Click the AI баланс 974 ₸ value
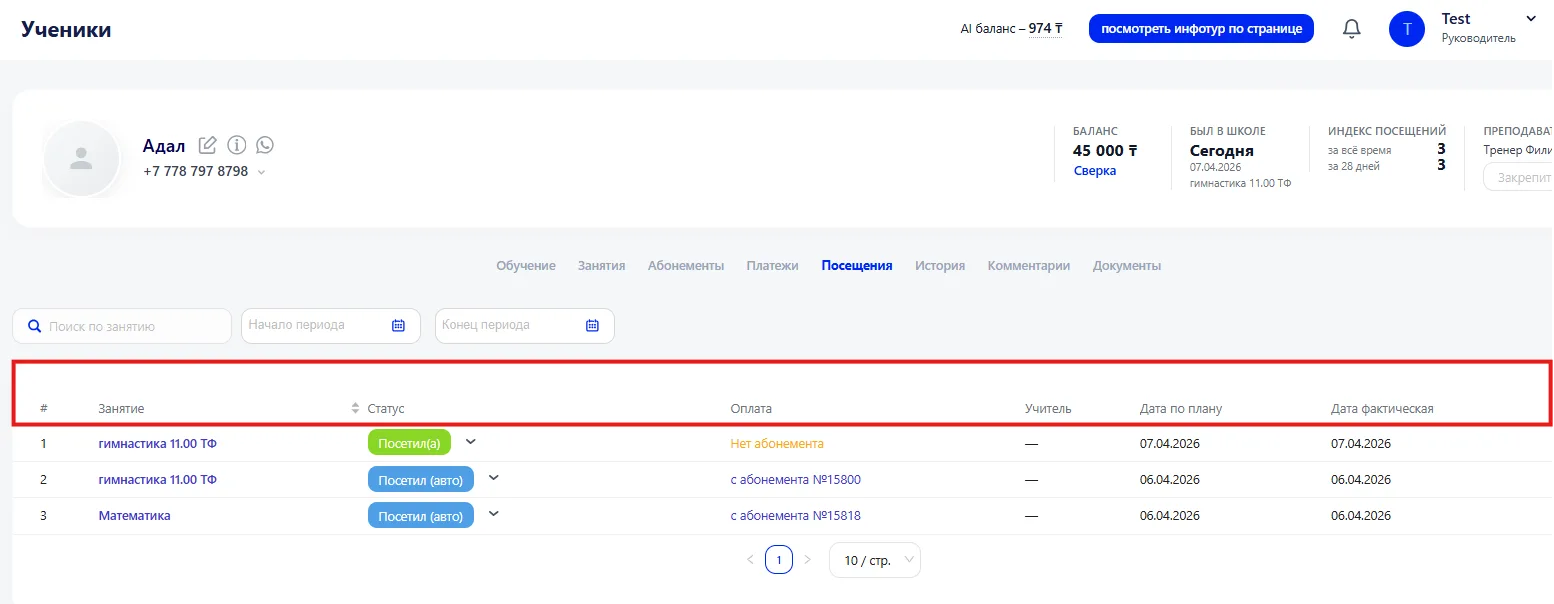This screenshot has height=604, width=1554. (1045, 29)
